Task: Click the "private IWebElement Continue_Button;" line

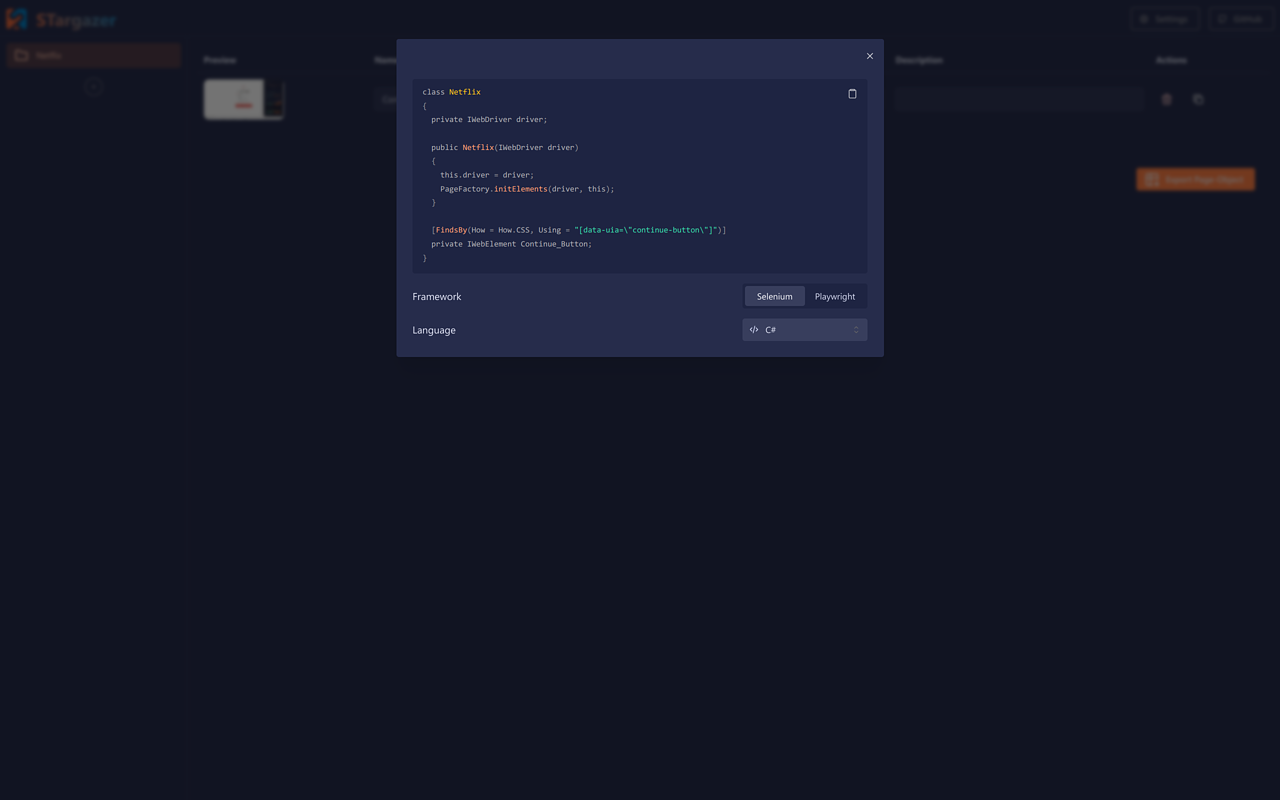Action: pyautogui.click(x=512, y=244)
